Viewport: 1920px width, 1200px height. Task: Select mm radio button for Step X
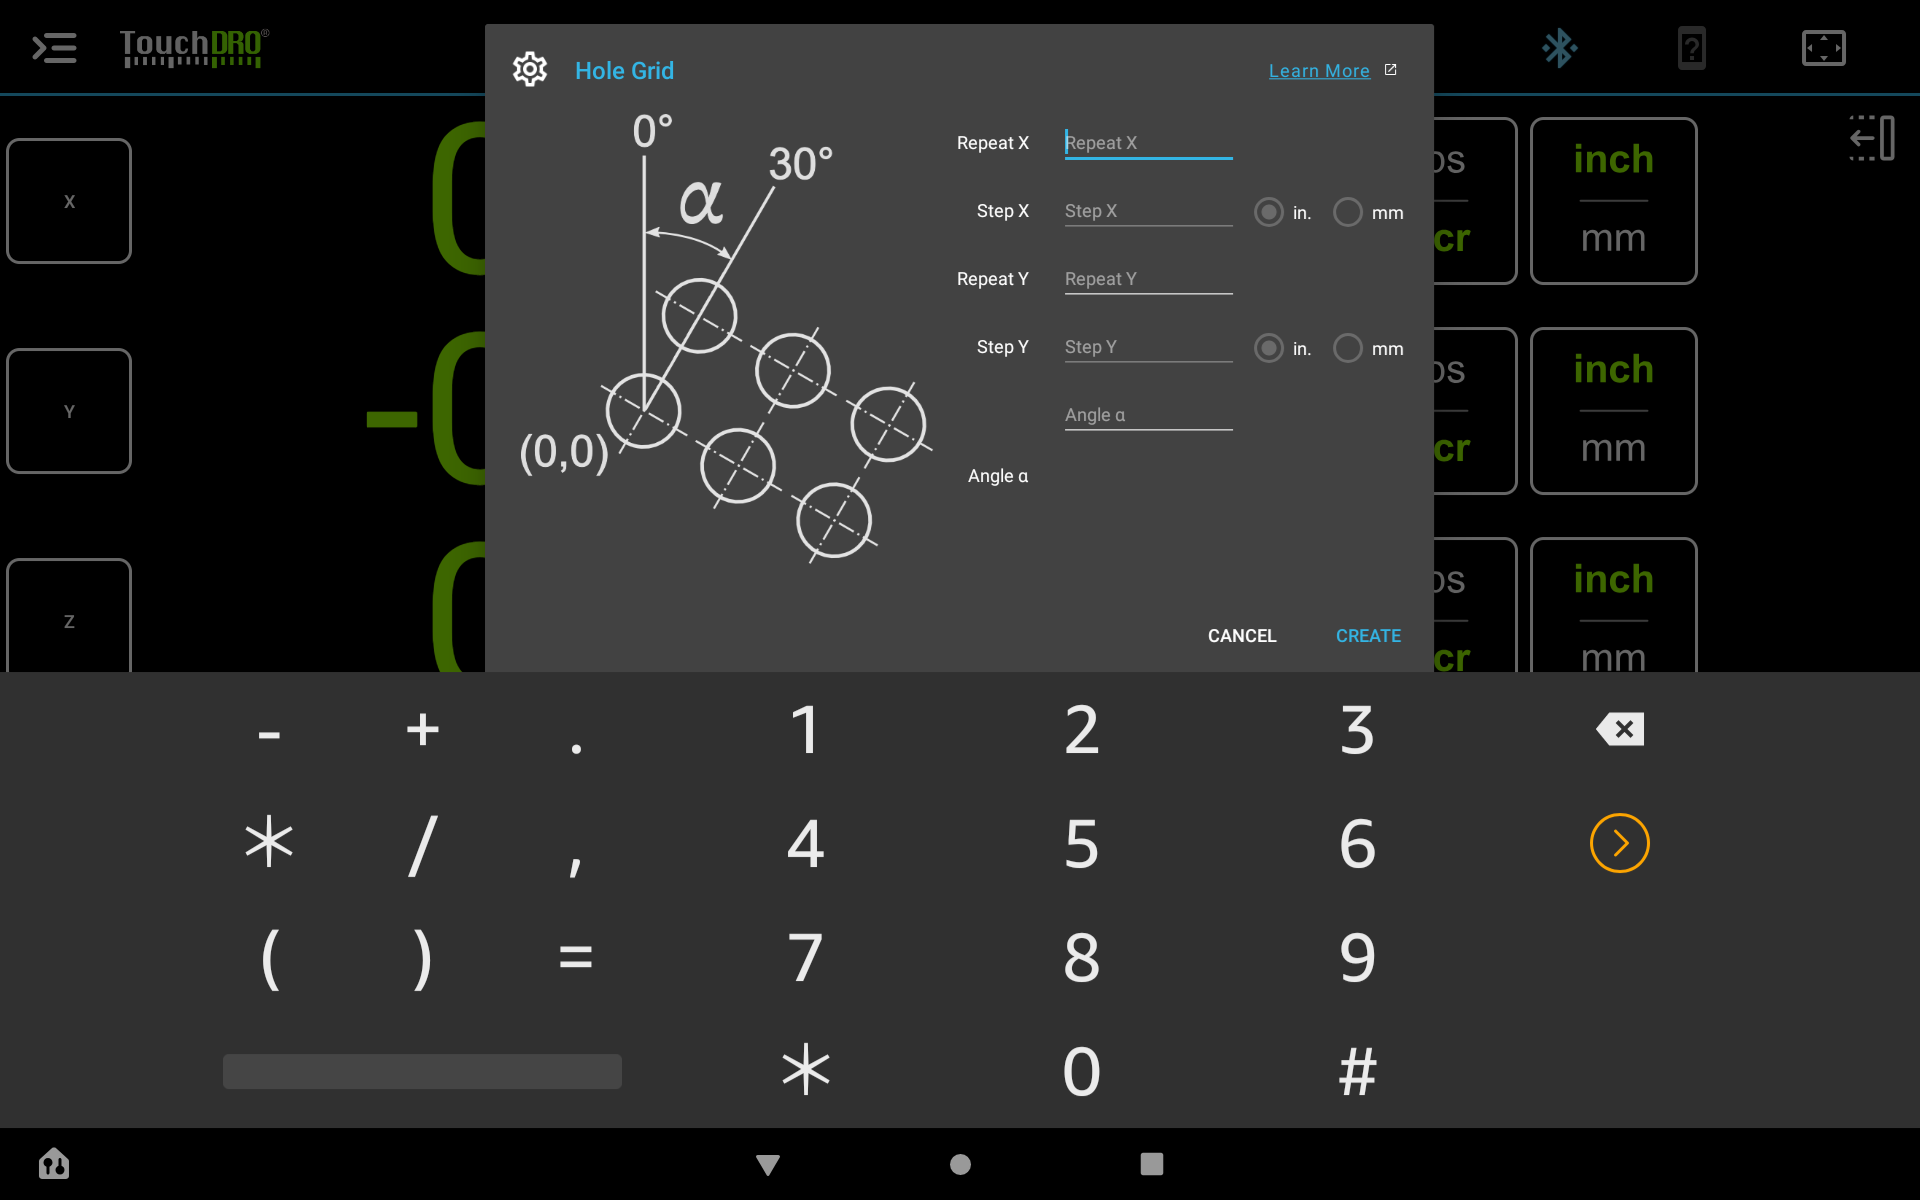(x=1346, y=212)
